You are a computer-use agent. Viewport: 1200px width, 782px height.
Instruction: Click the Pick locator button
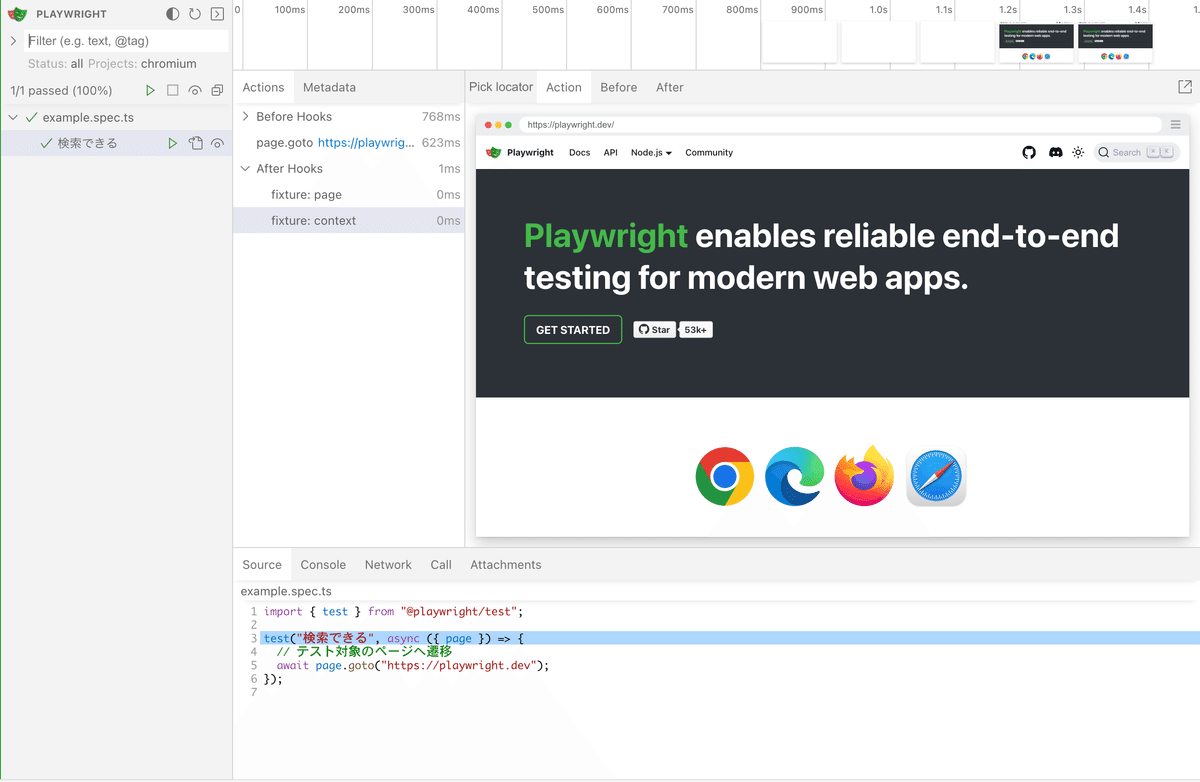501,87
